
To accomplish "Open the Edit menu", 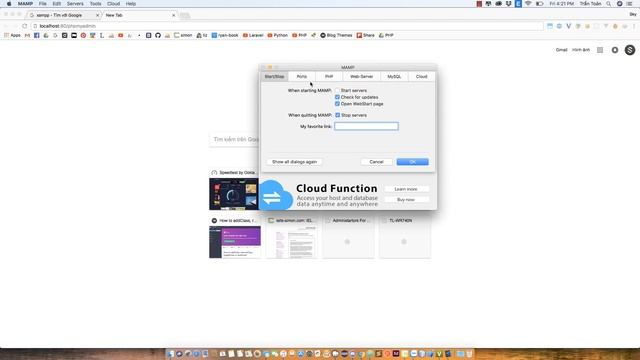I will coord(56,4).
